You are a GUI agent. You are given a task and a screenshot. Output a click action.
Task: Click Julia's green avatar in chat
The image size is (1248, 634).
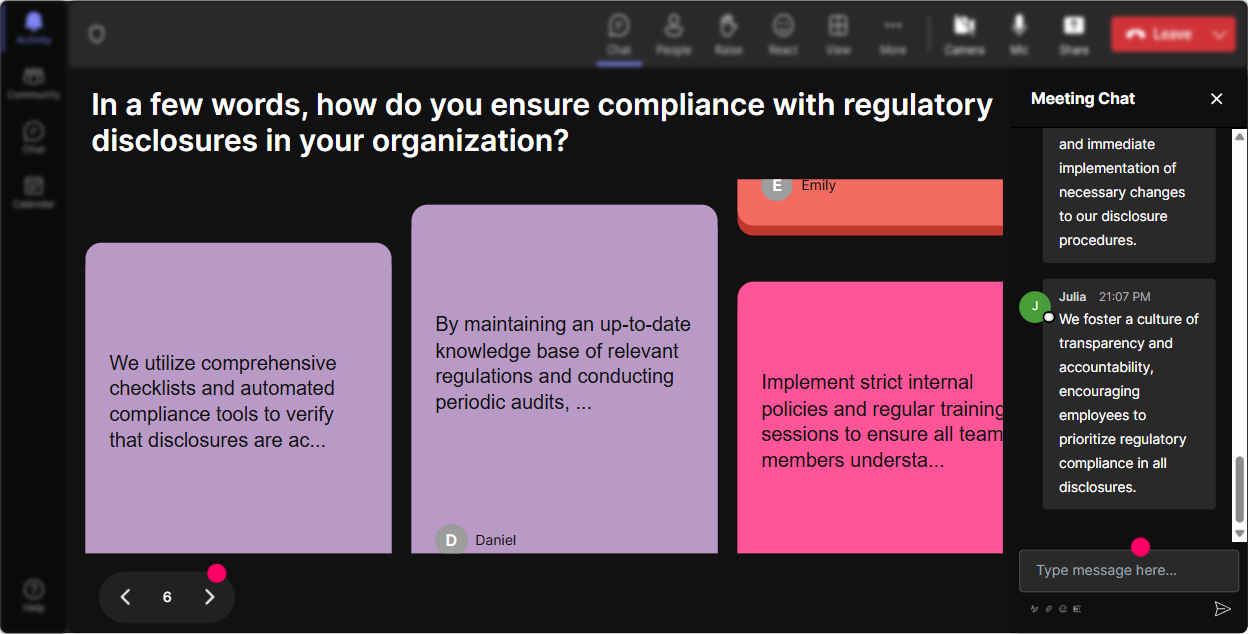(x=1035, y=306)
